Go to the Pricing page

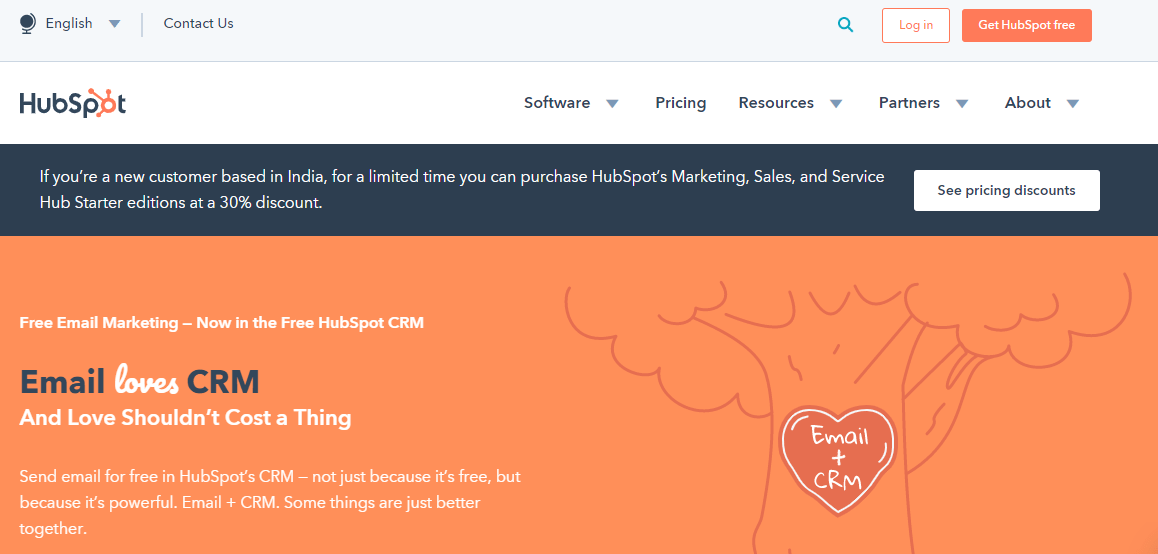(x=681, y=103)
